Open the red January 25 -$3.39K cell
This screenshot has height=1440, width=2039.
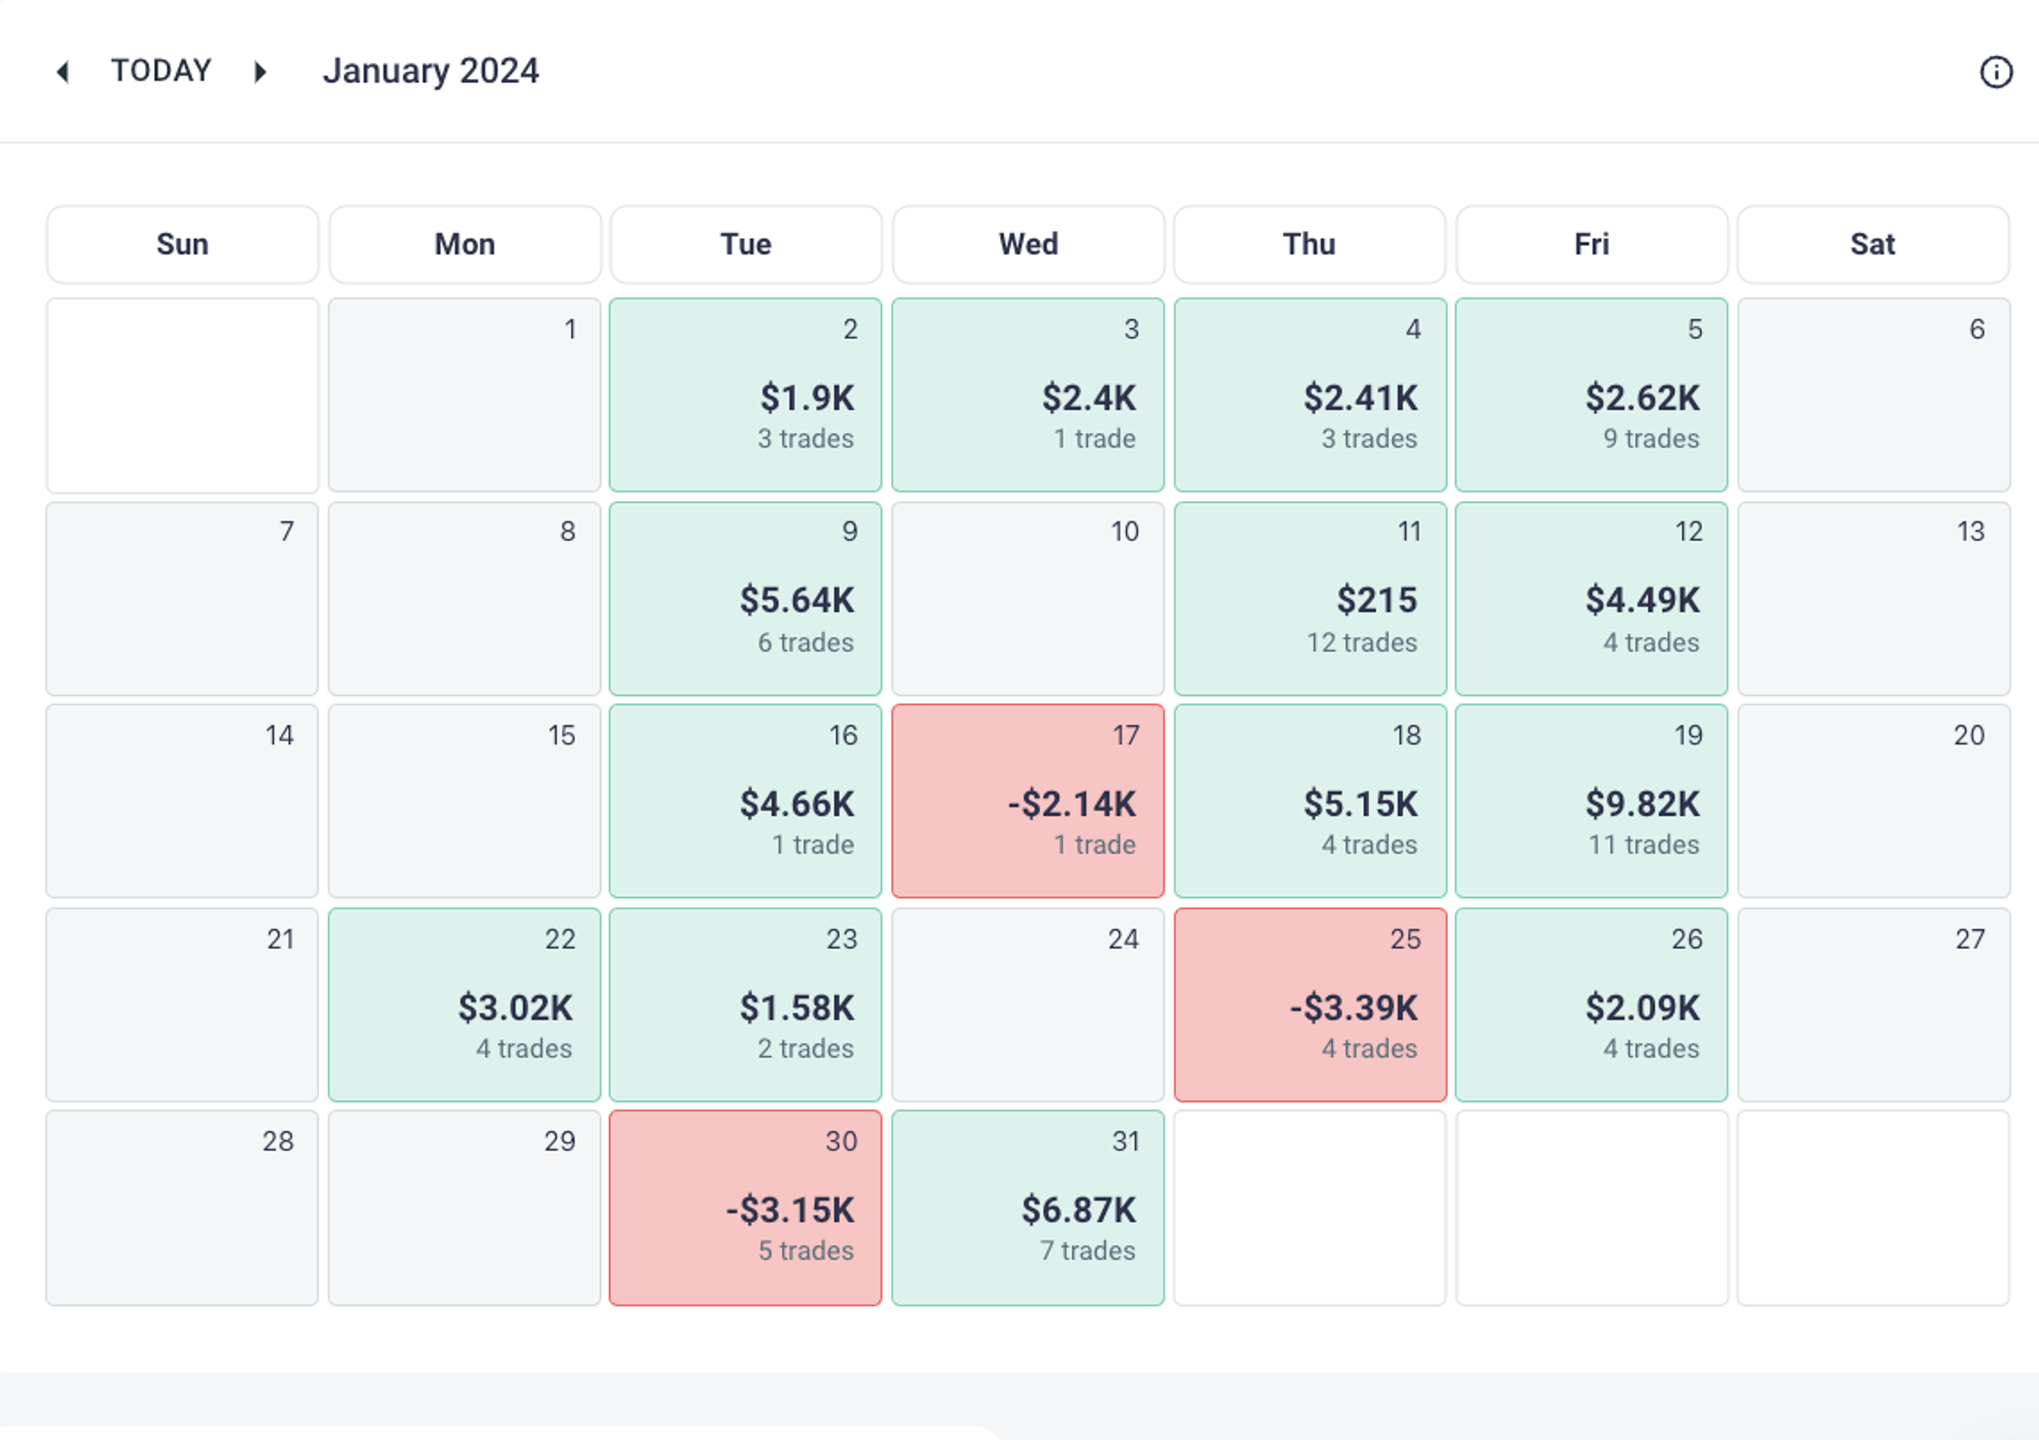[1310, 1005]
